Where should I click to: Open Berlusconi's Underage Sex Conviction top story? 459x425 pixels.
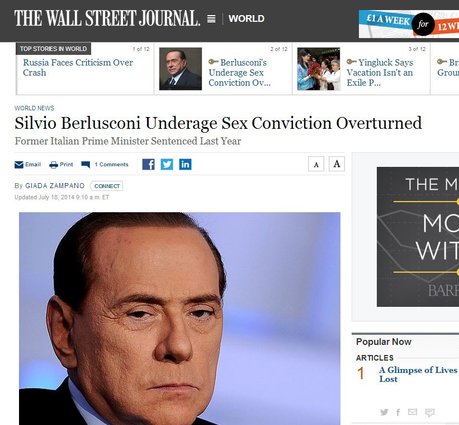239,73
